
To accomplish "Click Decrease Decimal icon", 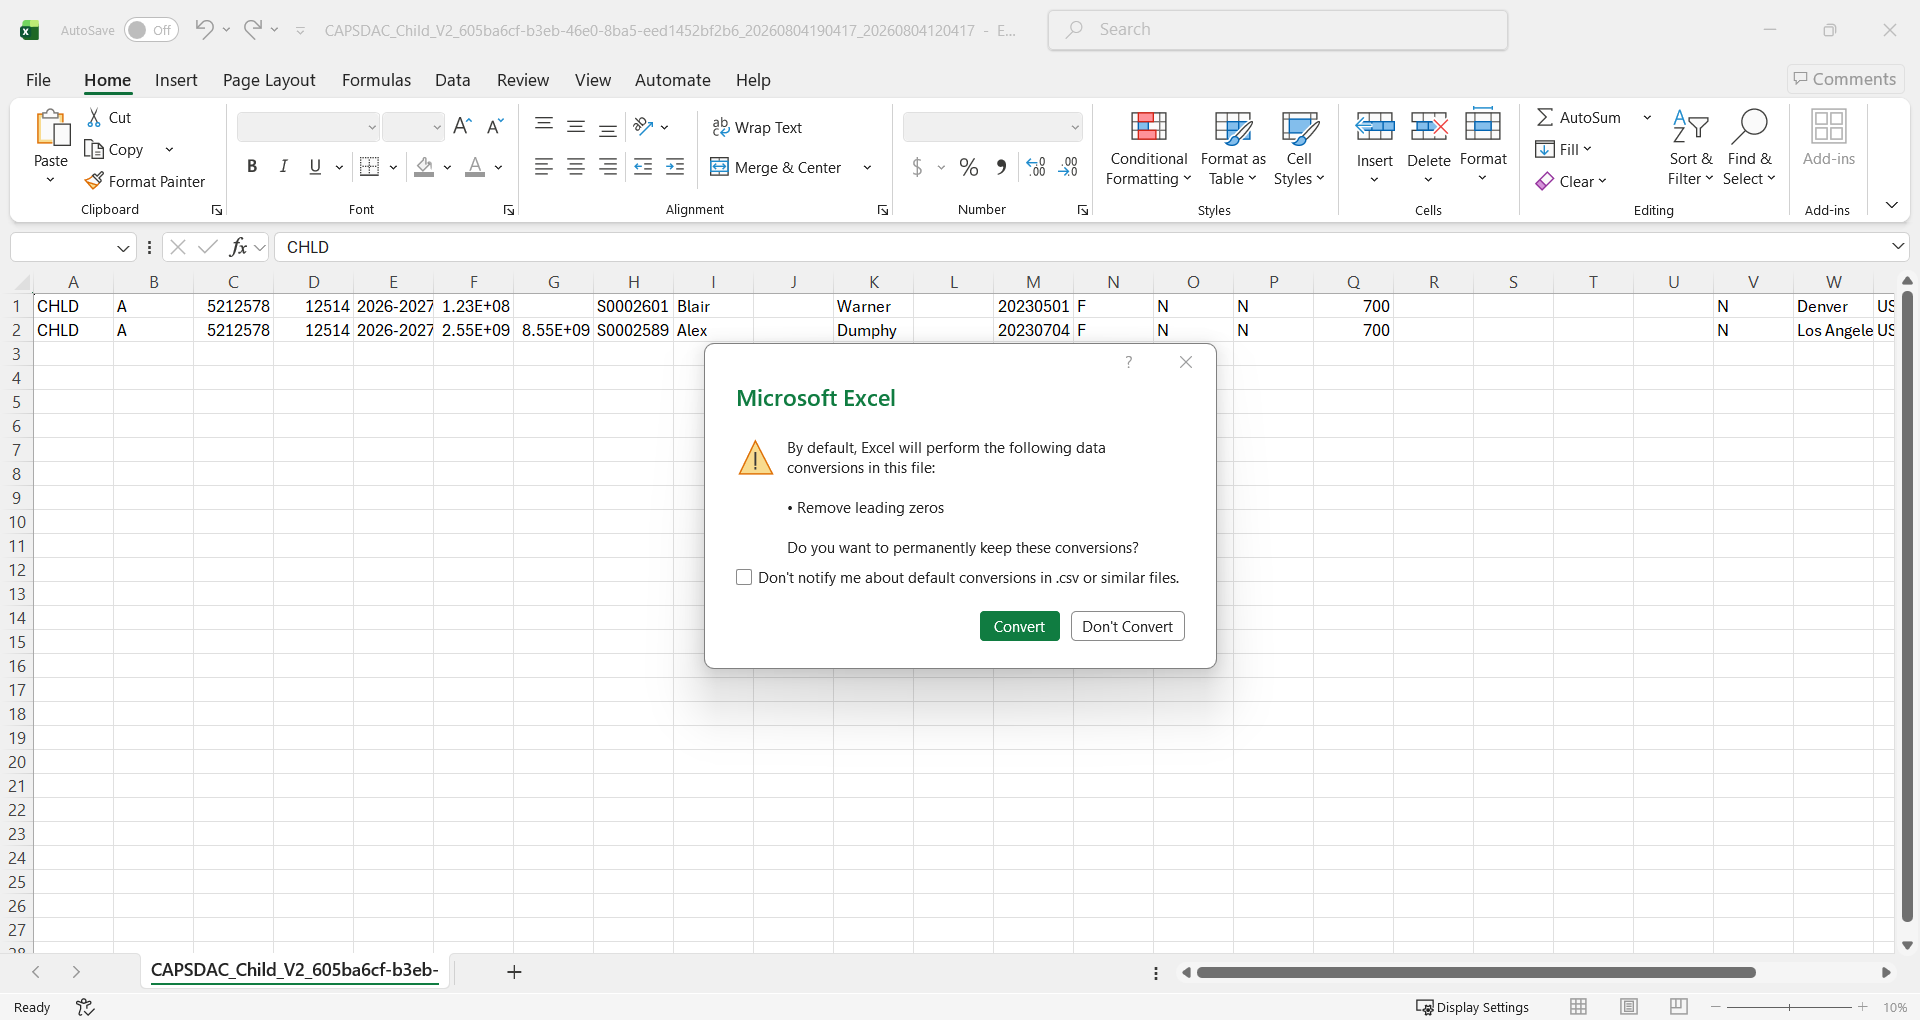I will tap(1069, 167).
